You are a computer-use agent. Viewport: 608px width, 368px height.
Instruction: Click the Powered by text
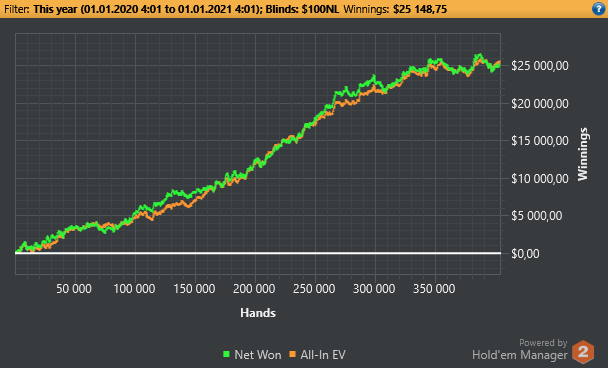tap(543, 343)
